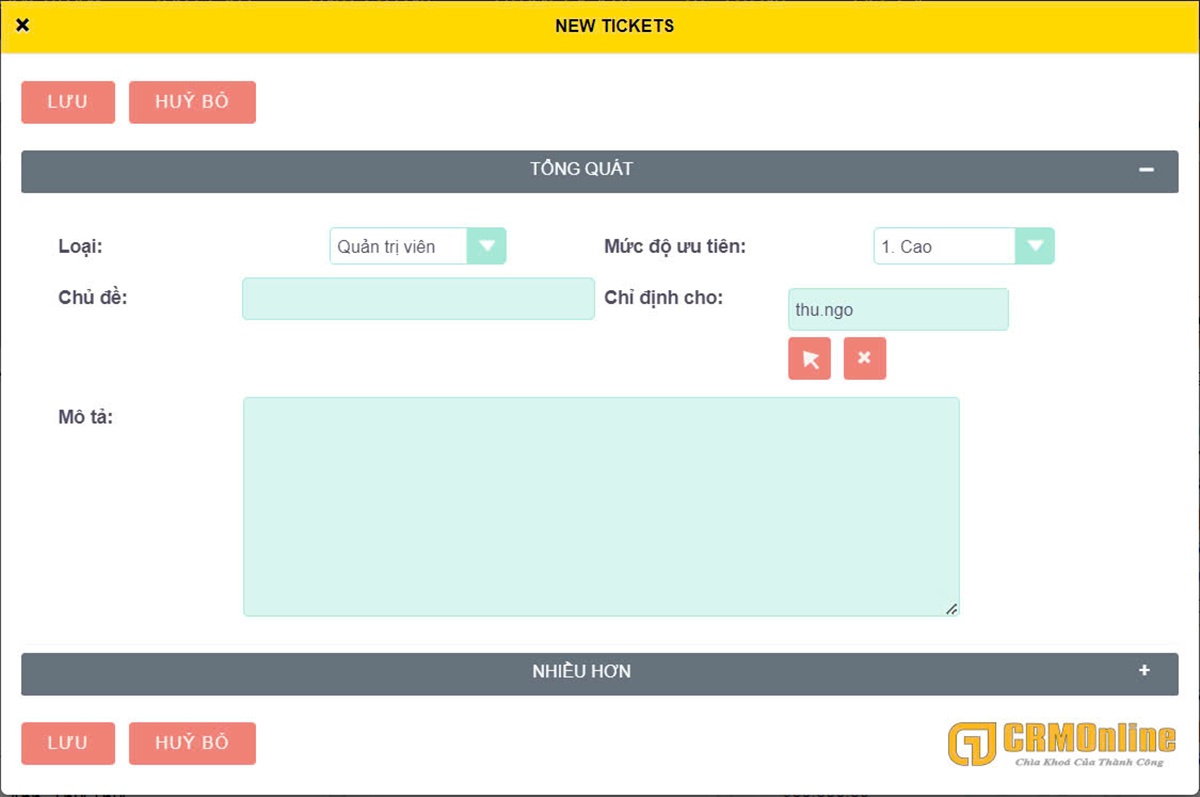The width and height of the screenshot is (1200, 797).
Task: Click the close X icon on the yellow header
Action: point(22,25)
